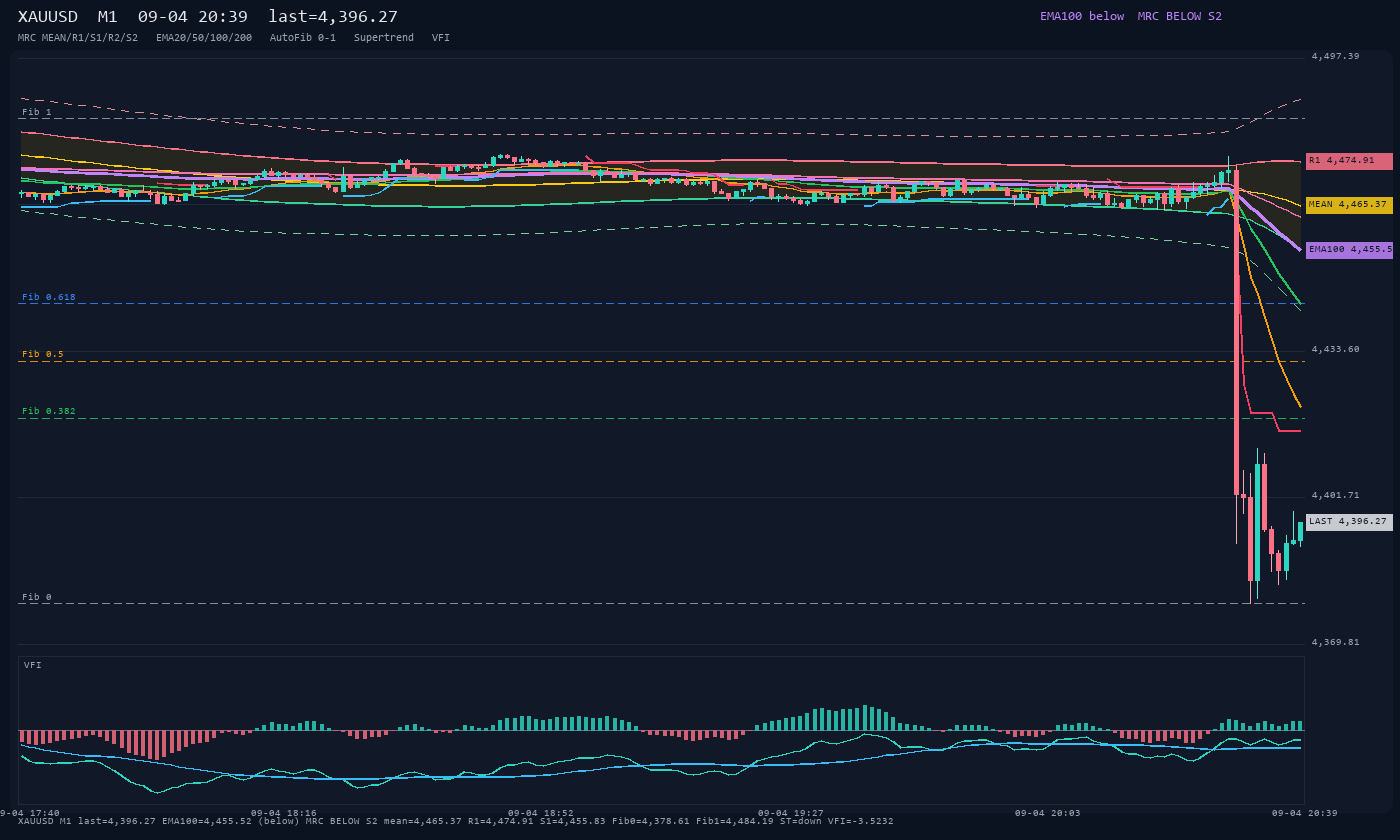Select the 'MRC BELOW S2' status text
The width and height of the screenshot is (1400, 840).
[x=1180, y=16]
